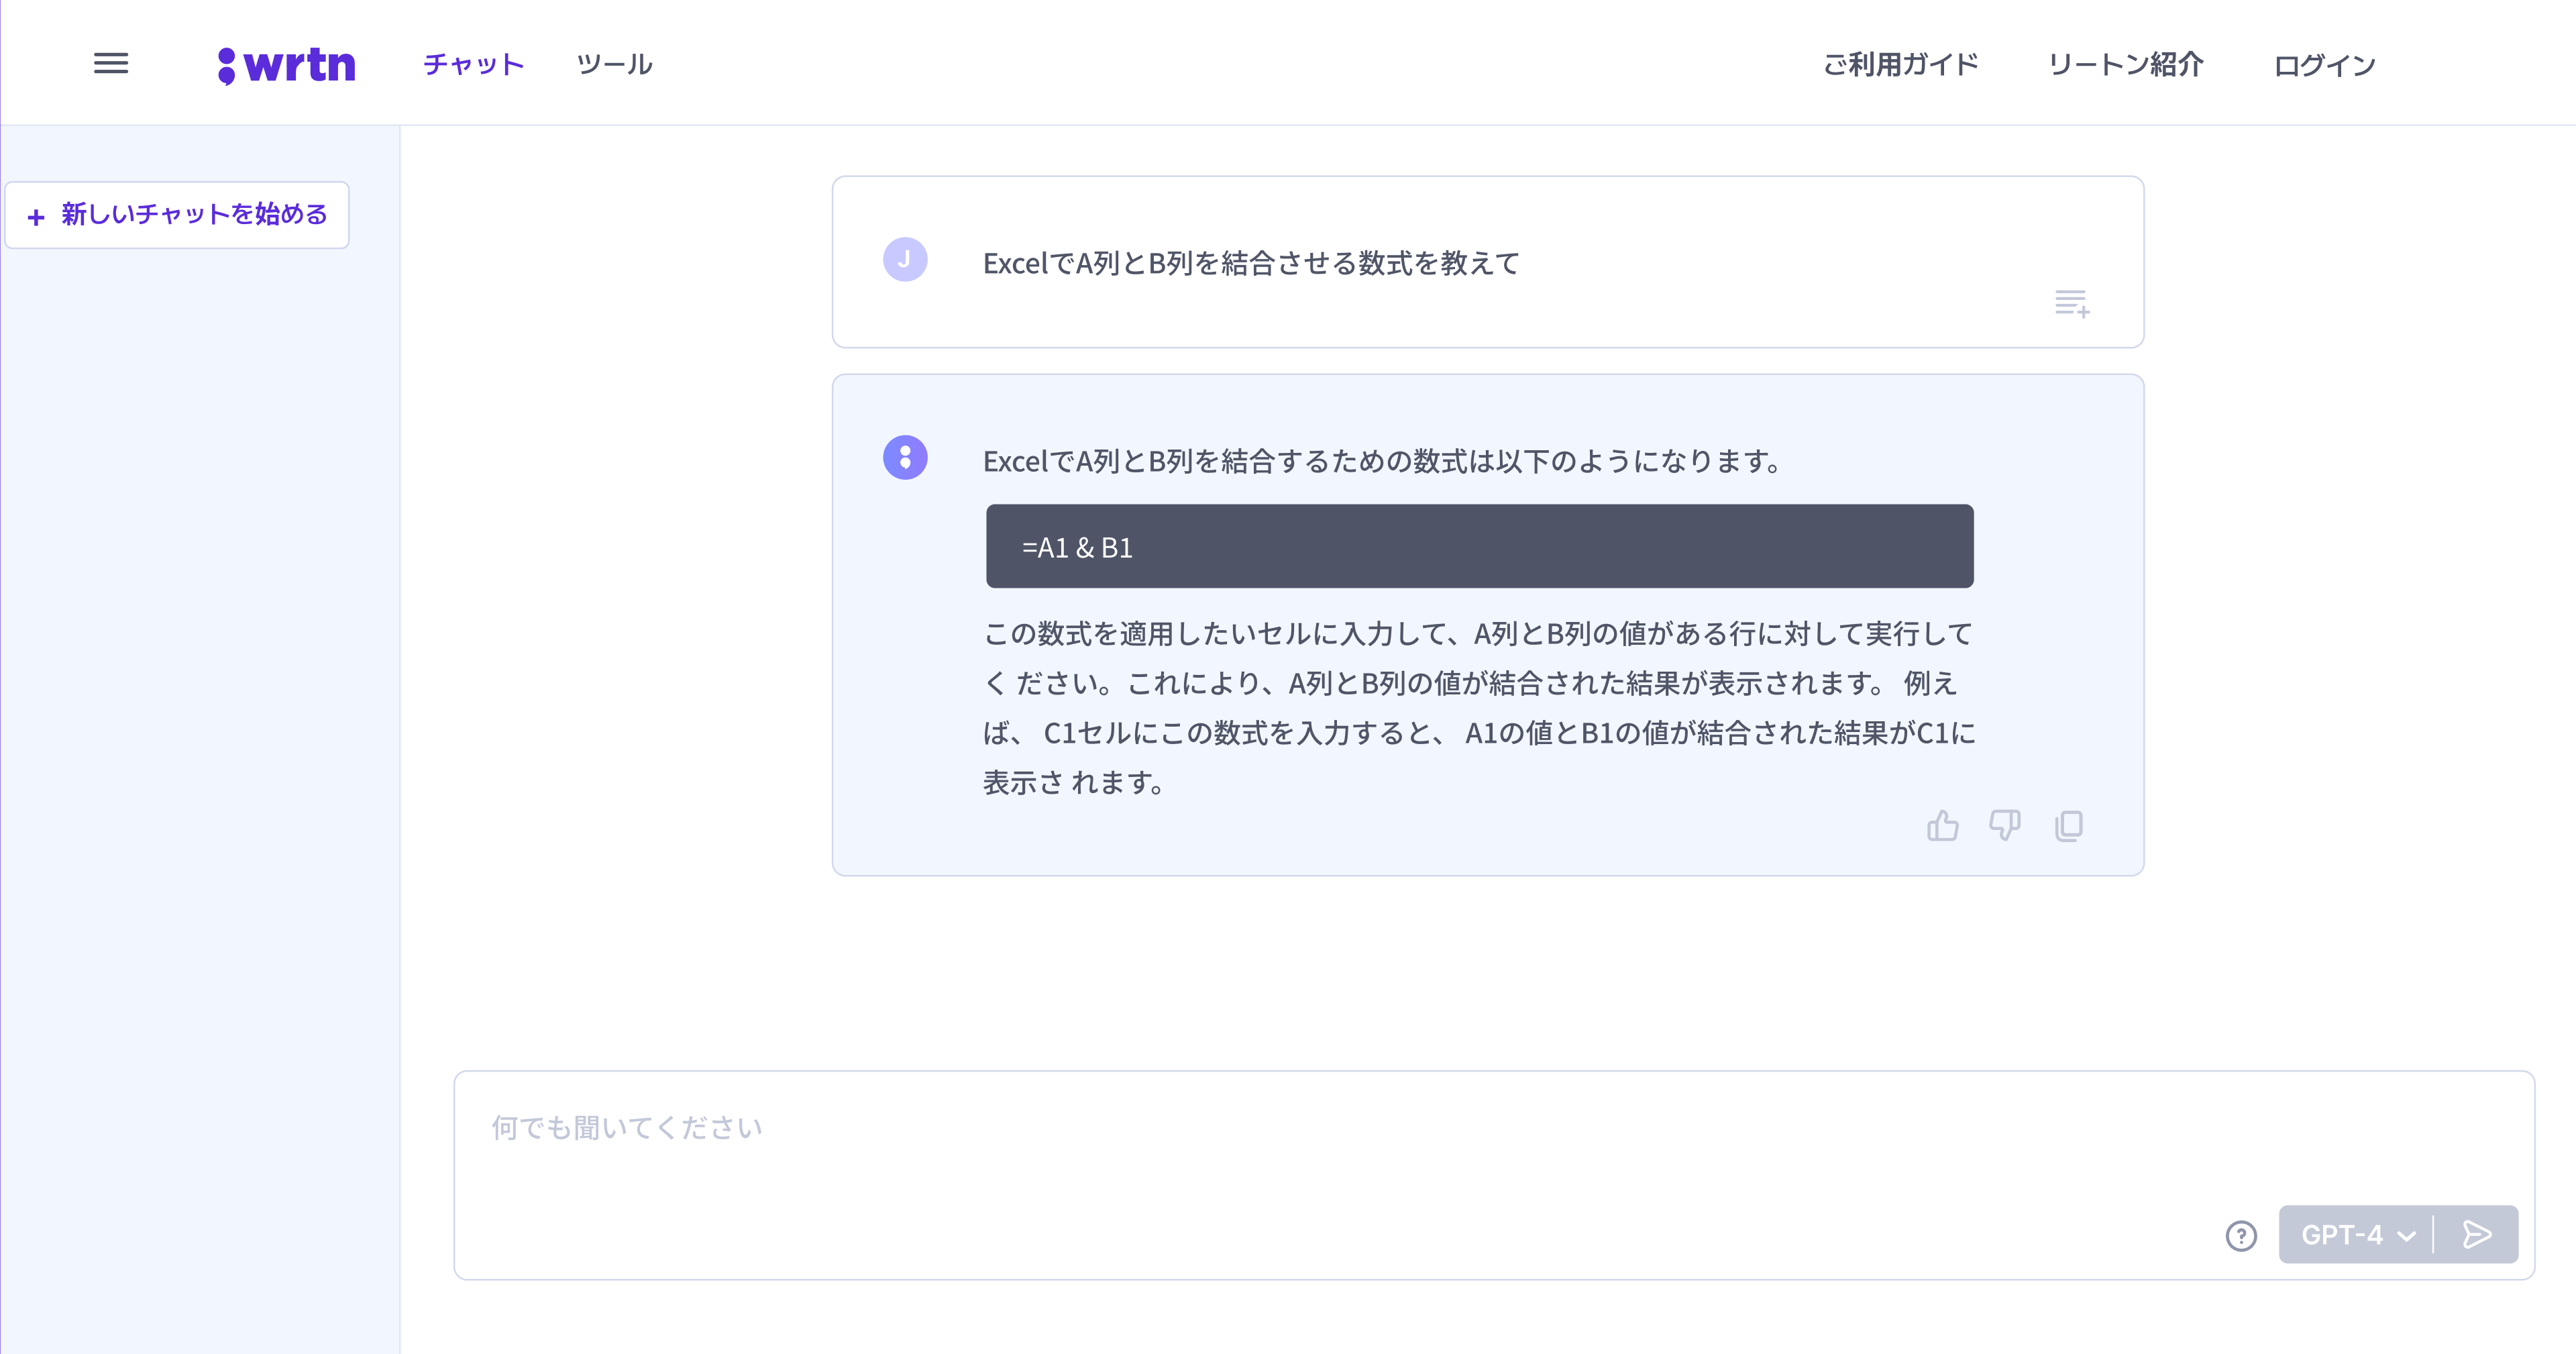Open the hamburger menu

click(x=111, y=64)
